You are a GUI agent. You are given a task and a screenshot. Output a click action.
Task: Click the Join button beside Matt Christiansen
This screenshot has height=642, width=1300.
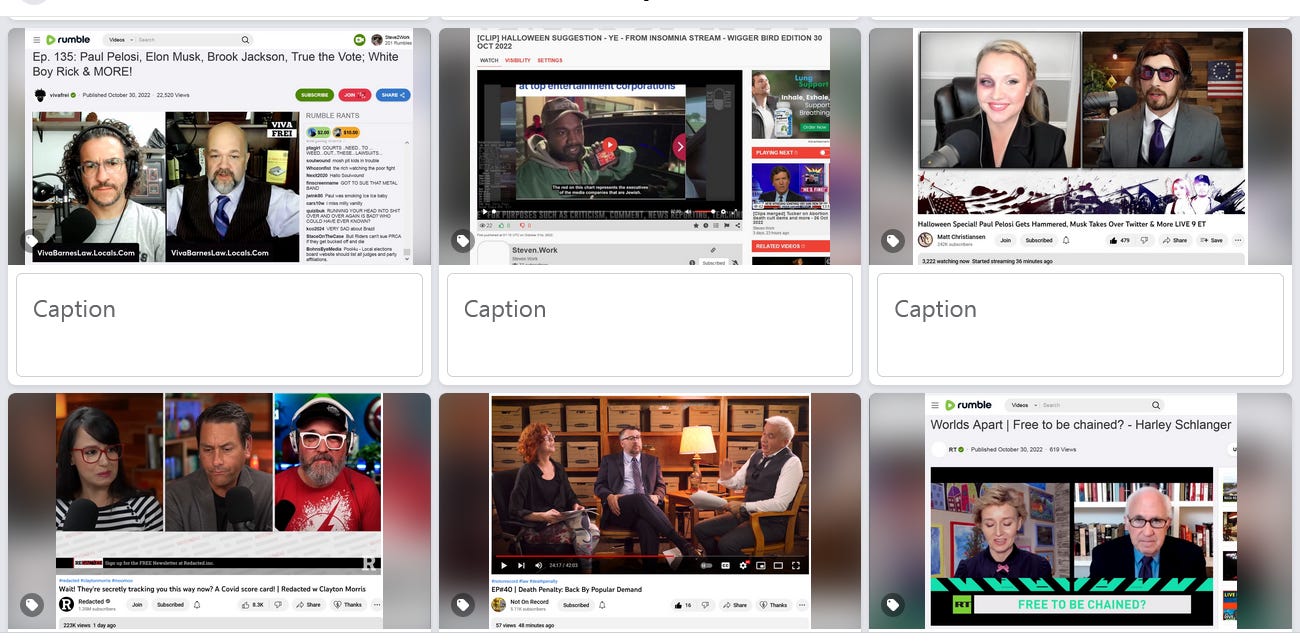[x=1005, y=240]
